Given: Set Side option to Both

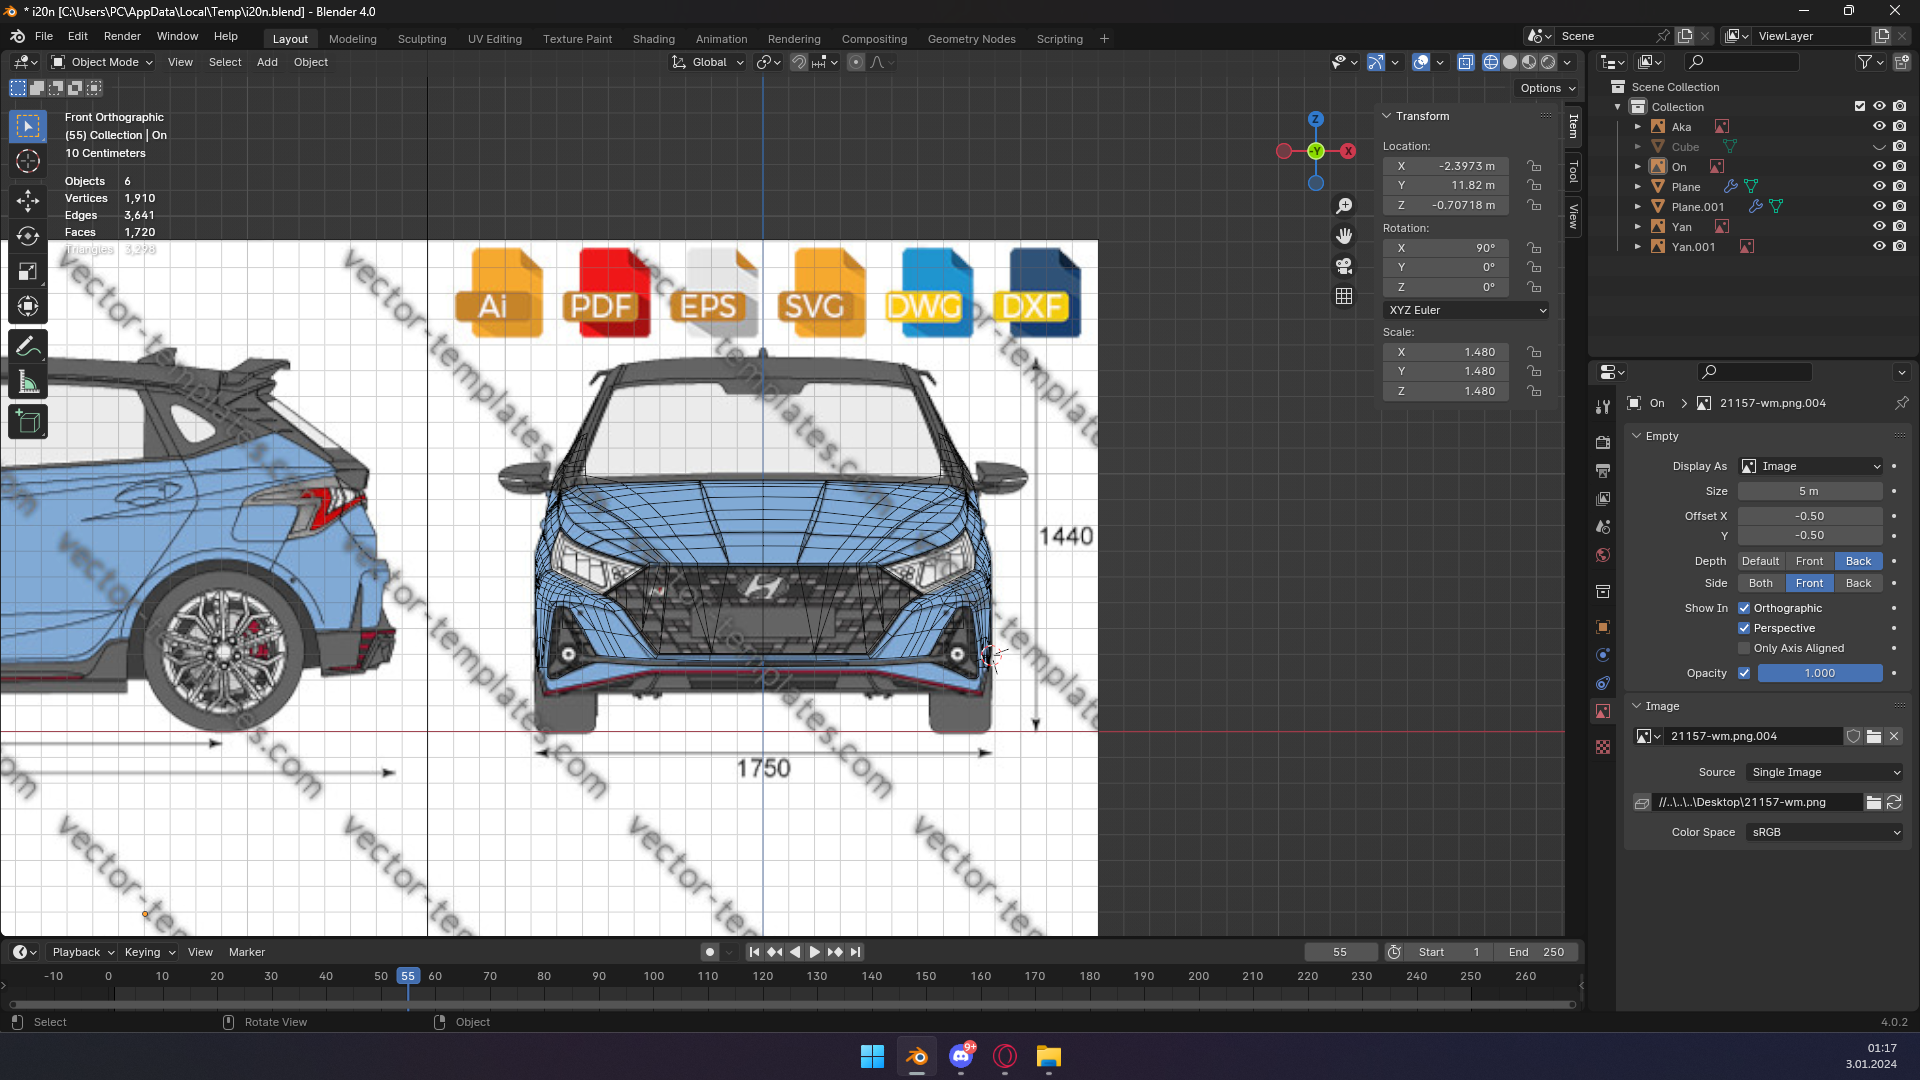Looking at the screenshot, I should [1760, 583].
